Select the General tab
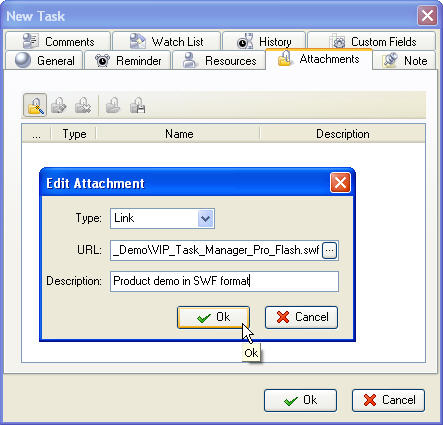 44,61
